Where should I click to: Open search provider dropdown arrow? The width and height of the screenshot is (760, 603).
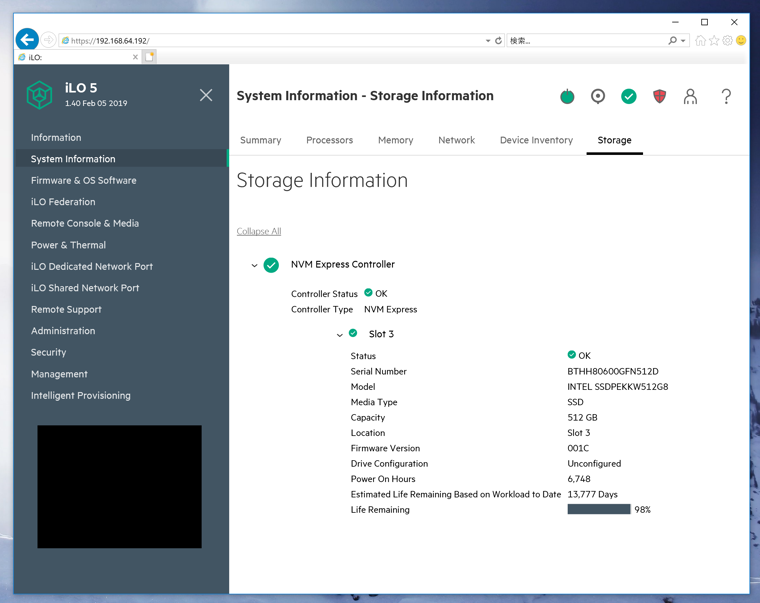683,41
